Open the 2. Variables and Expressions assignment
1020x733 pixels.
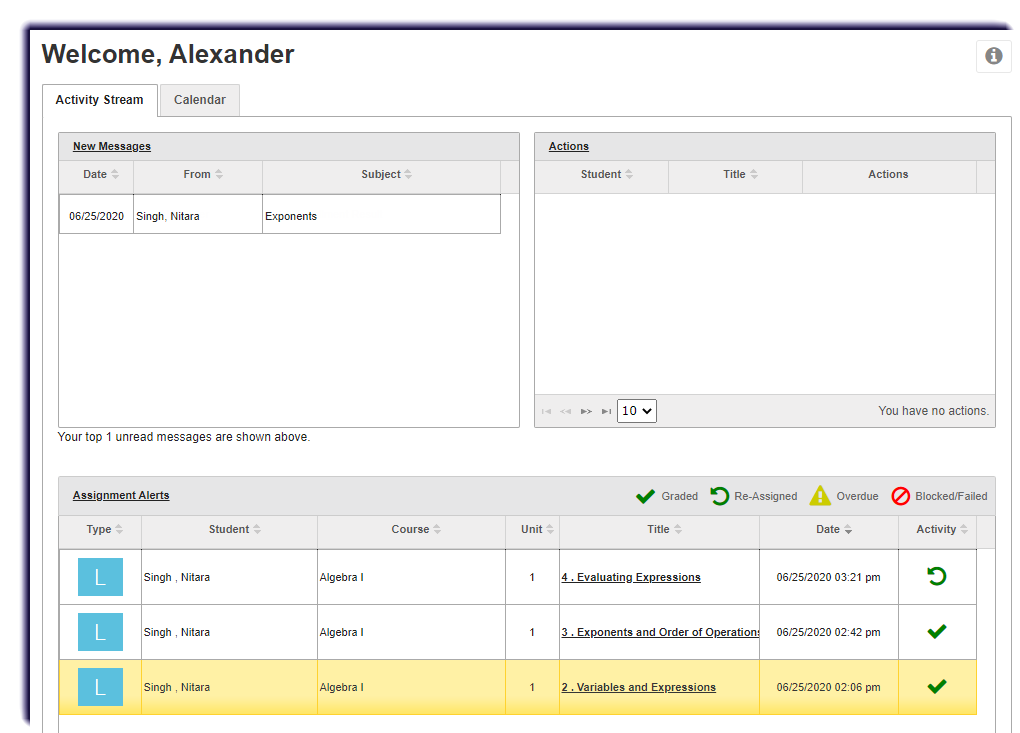click(638, 687)
